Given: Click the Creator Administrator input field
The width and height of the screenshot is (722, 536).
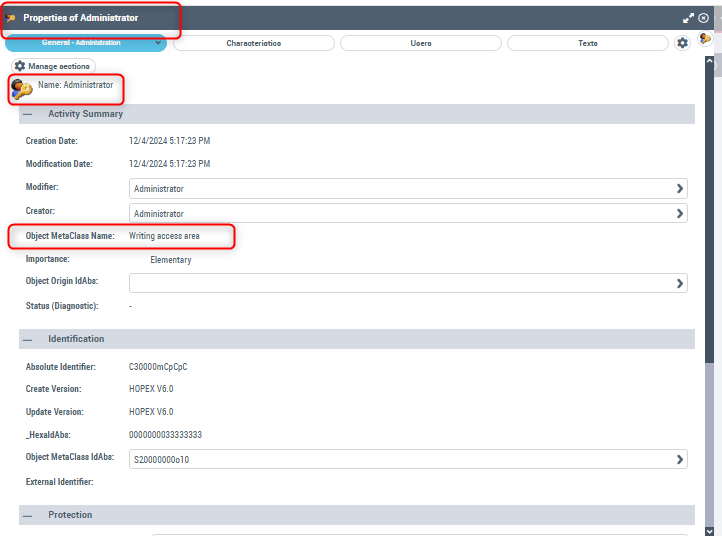Looking at the screenshot, I should coord(408,213).
